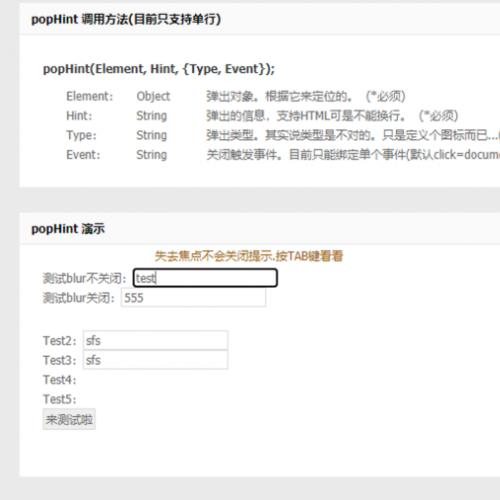
Task: Click the Test2 input field
Action: coord(155,340)
